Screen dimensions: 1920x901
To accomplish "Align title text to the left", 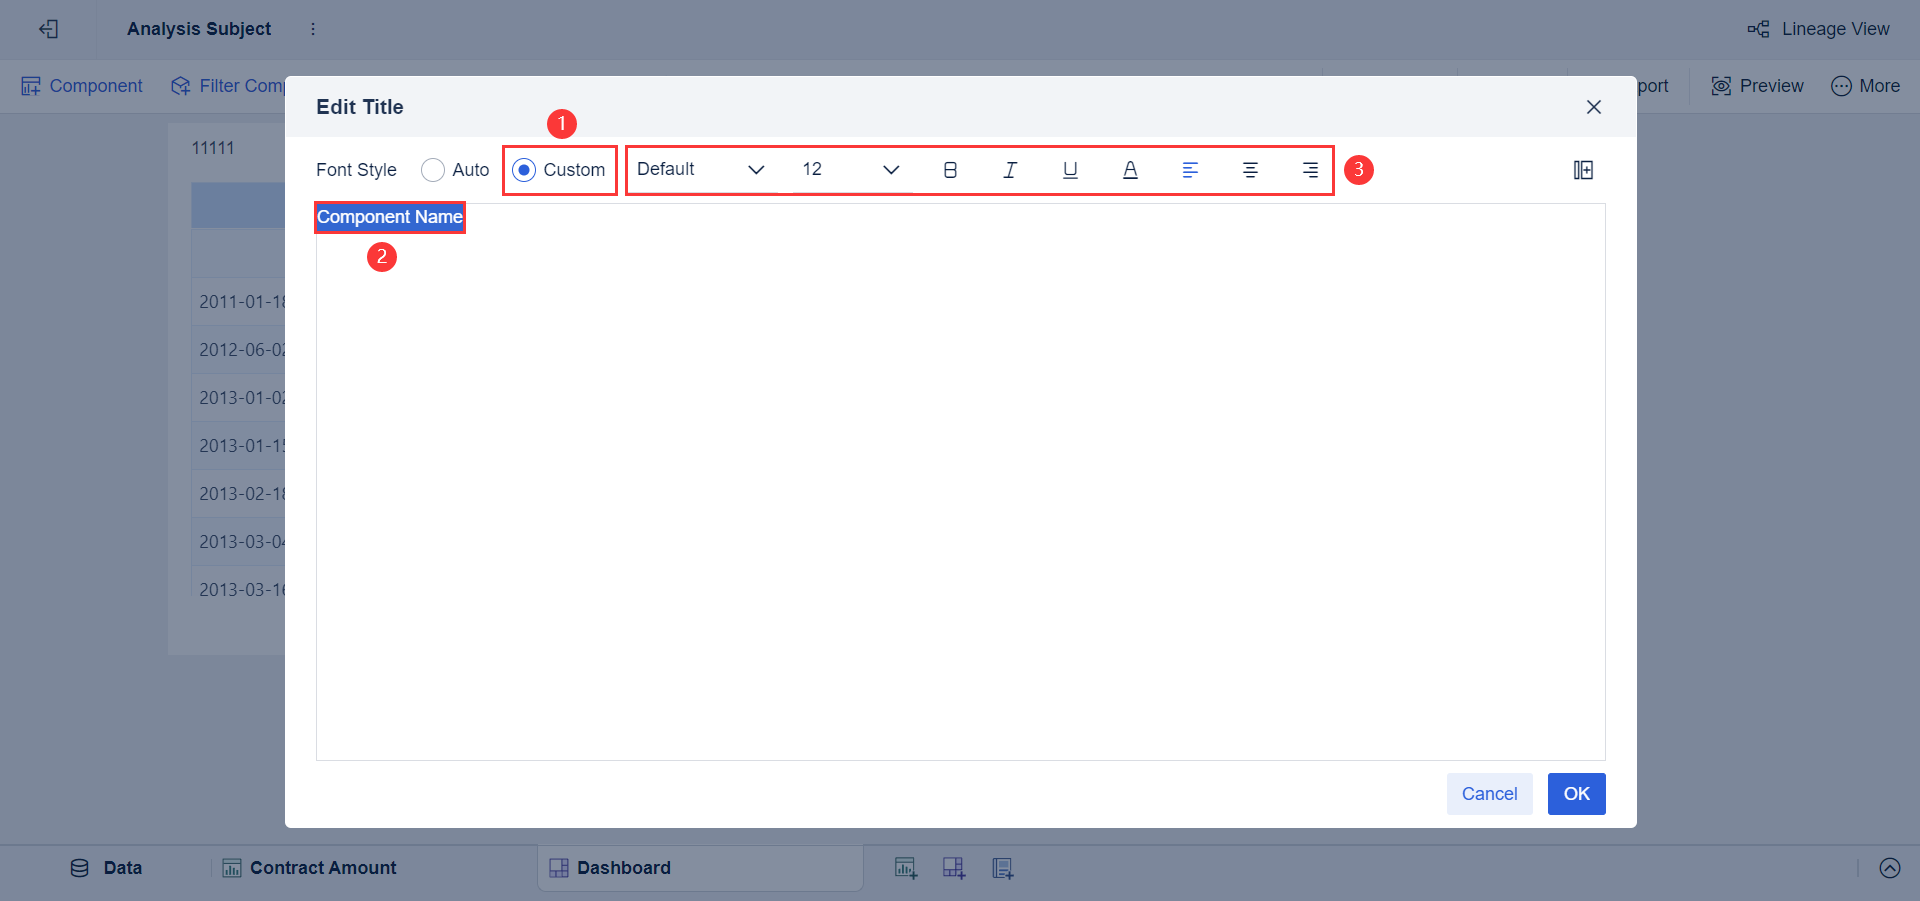I will (x=1190, y=170).
